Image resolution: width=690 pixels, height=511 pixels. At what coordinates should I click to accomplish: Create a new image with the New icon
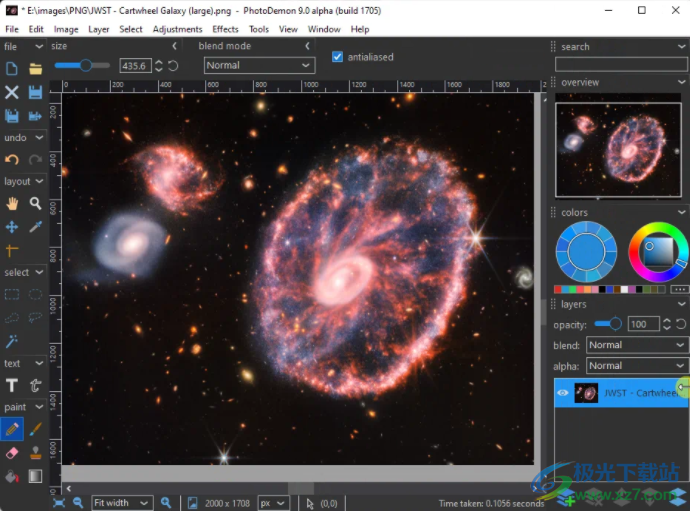click(12, 69)
